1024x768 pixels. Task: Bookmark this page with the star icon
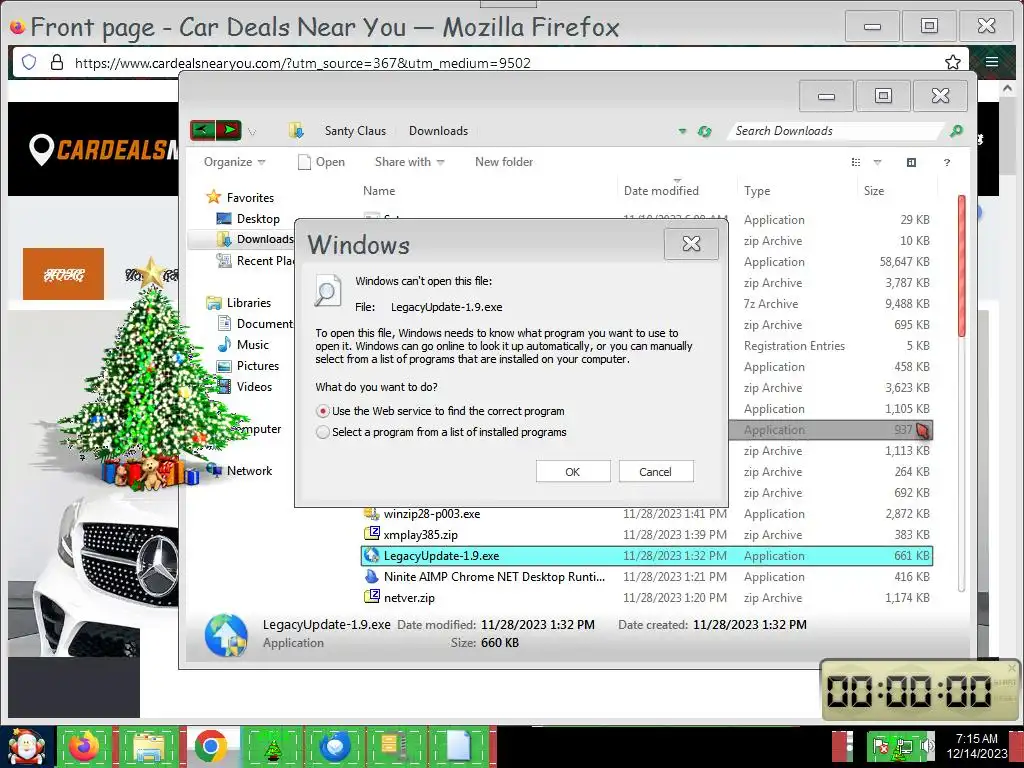tap(953, 62)
